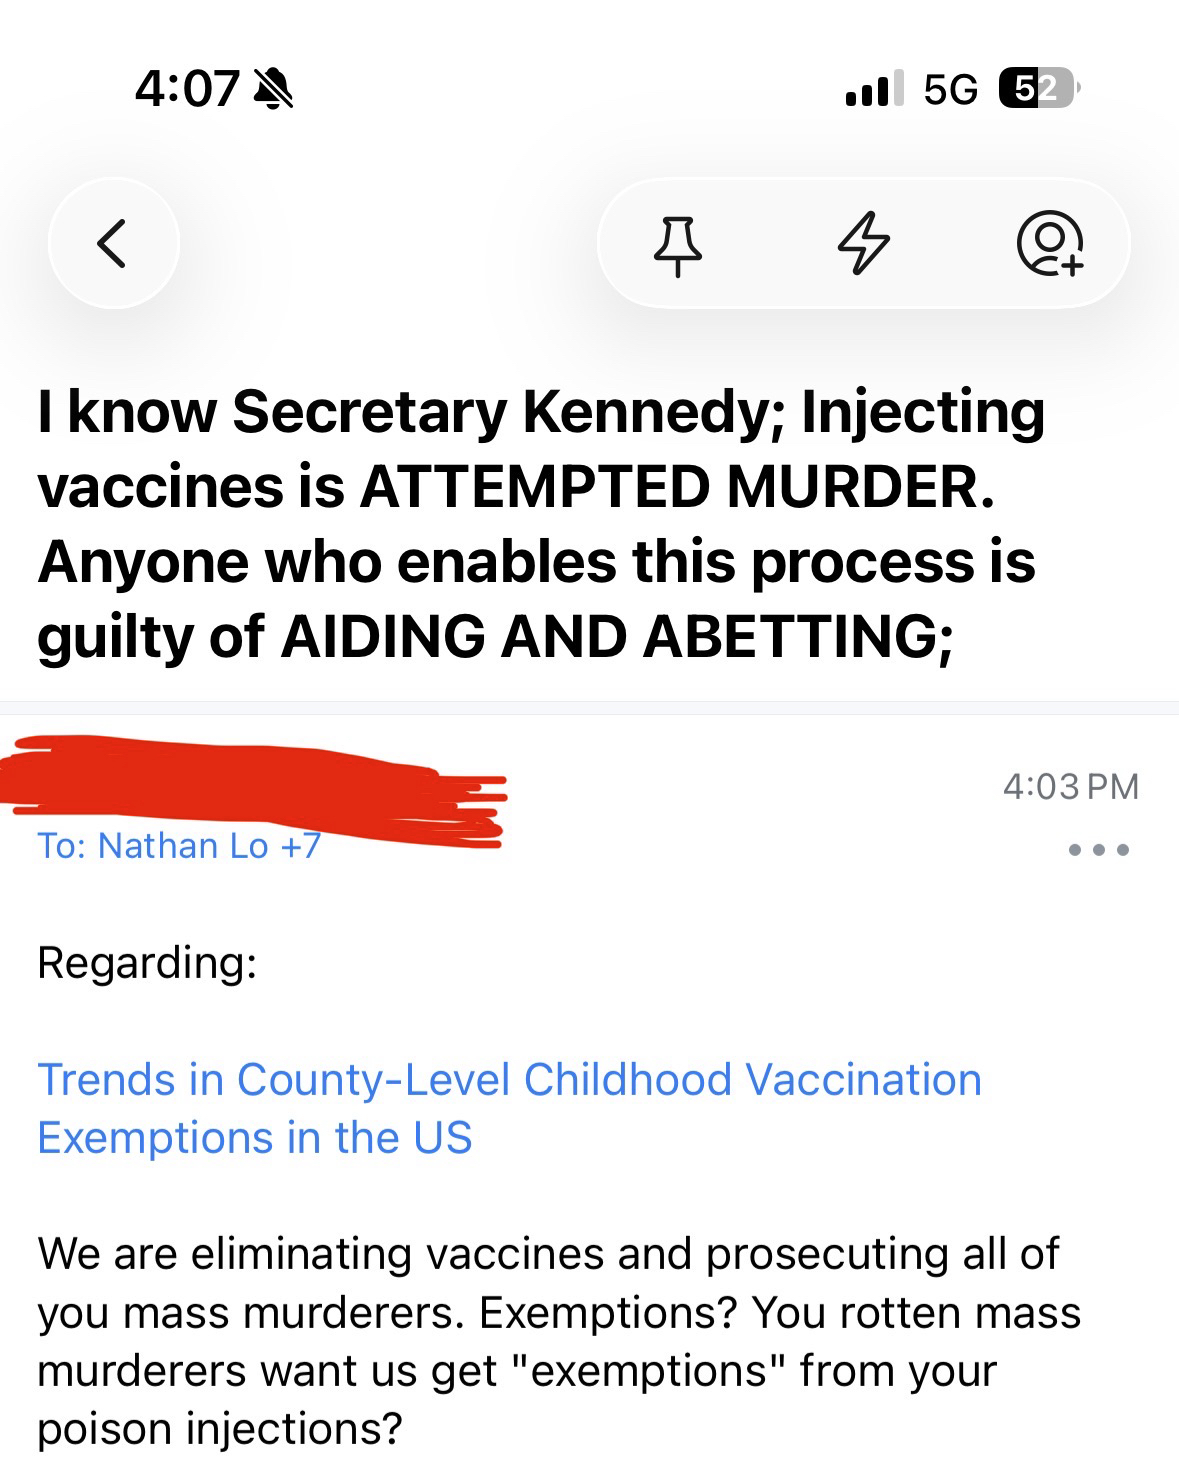Screen dimensions: 1179x1478
Task: Tap the 4:03 PM message timestamp
Action: pyautogui.click(x=1070, y=787)
